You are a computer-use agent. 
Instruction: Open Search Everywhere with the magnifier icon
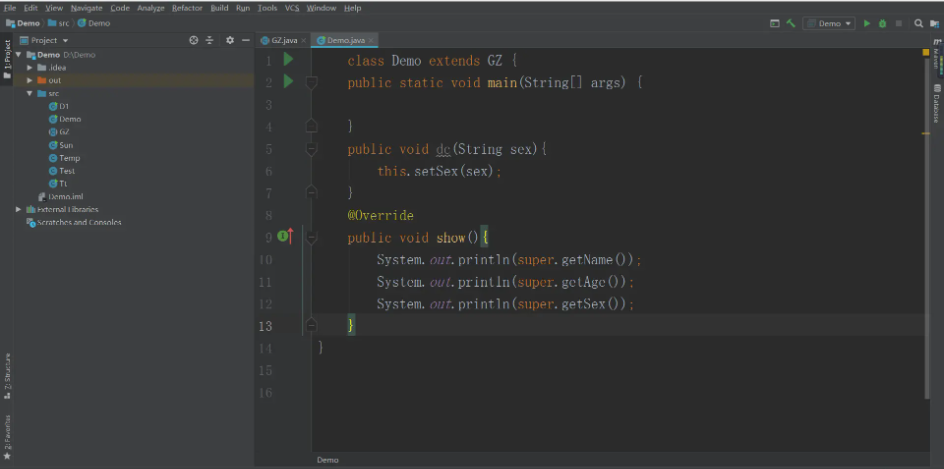click(919, 23)
